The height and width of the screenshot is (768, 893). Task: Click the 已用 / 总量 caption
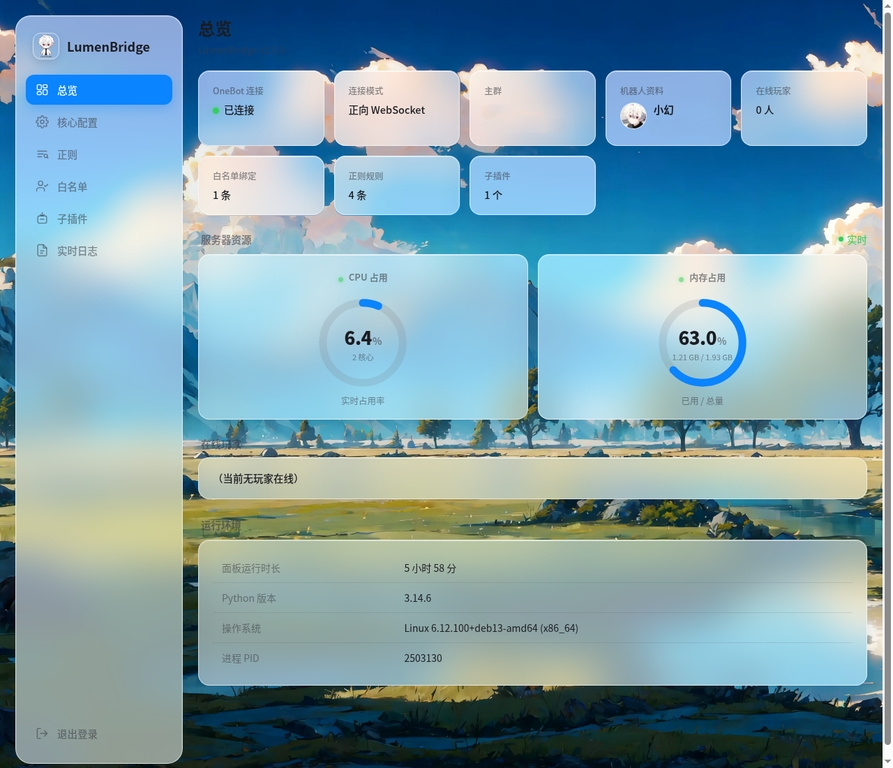[702, 401]
